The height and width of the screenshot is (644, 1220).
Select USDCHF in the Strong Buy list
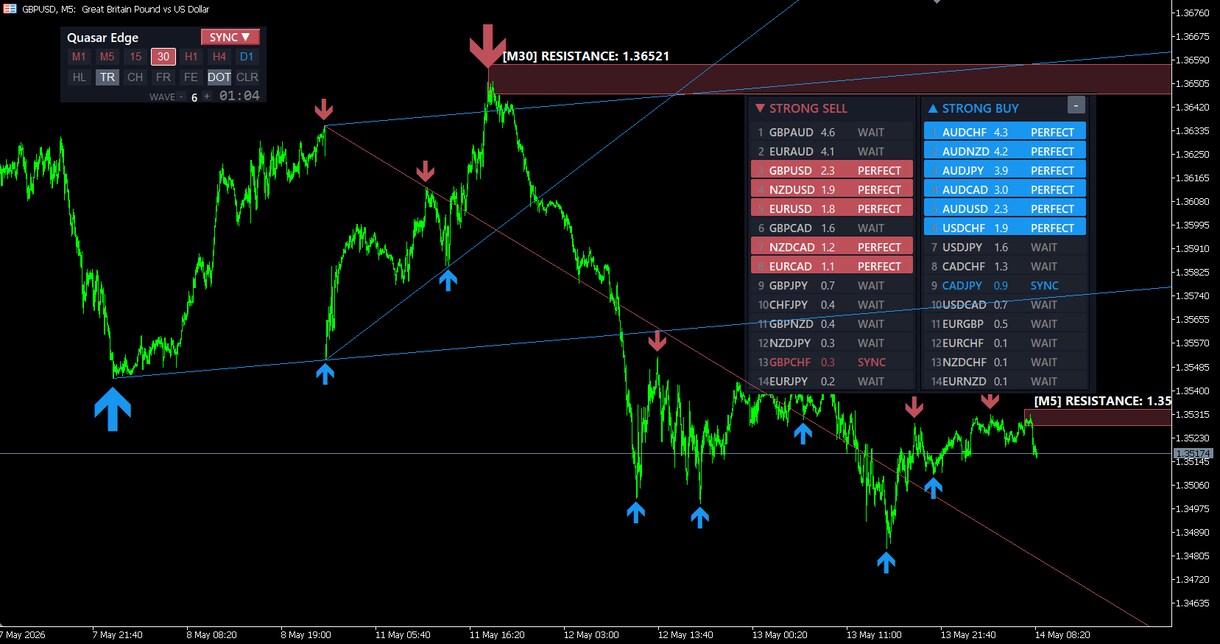tap(1005, 228)
